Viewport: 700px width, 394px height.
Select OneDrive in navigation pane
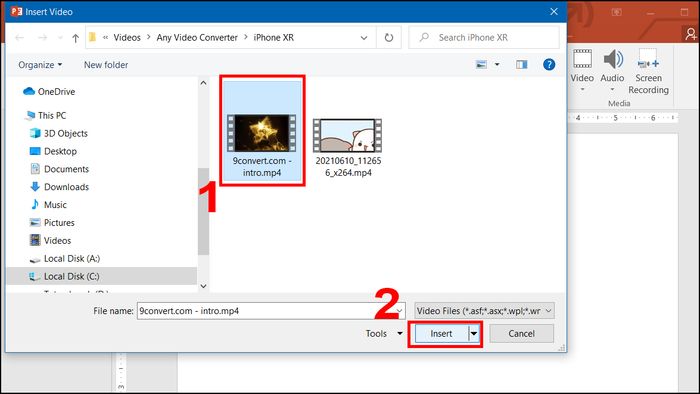[56, 91]
